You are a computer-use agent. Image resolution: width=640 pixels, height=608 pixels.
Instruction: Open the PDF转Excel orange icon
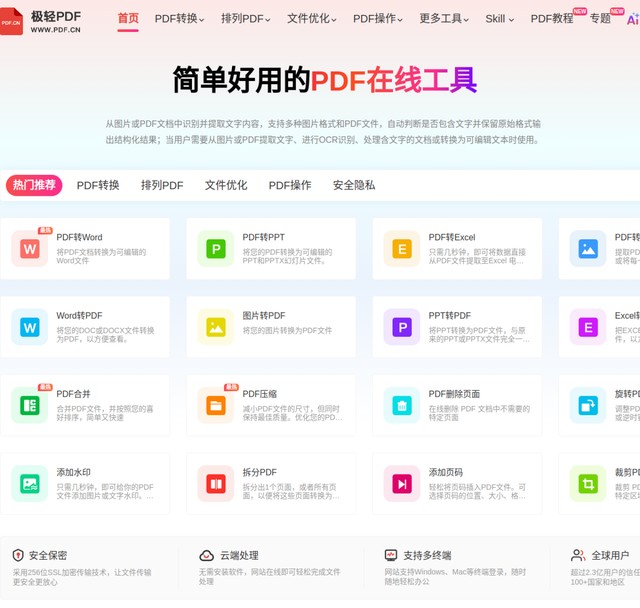[x=402, y=249]
